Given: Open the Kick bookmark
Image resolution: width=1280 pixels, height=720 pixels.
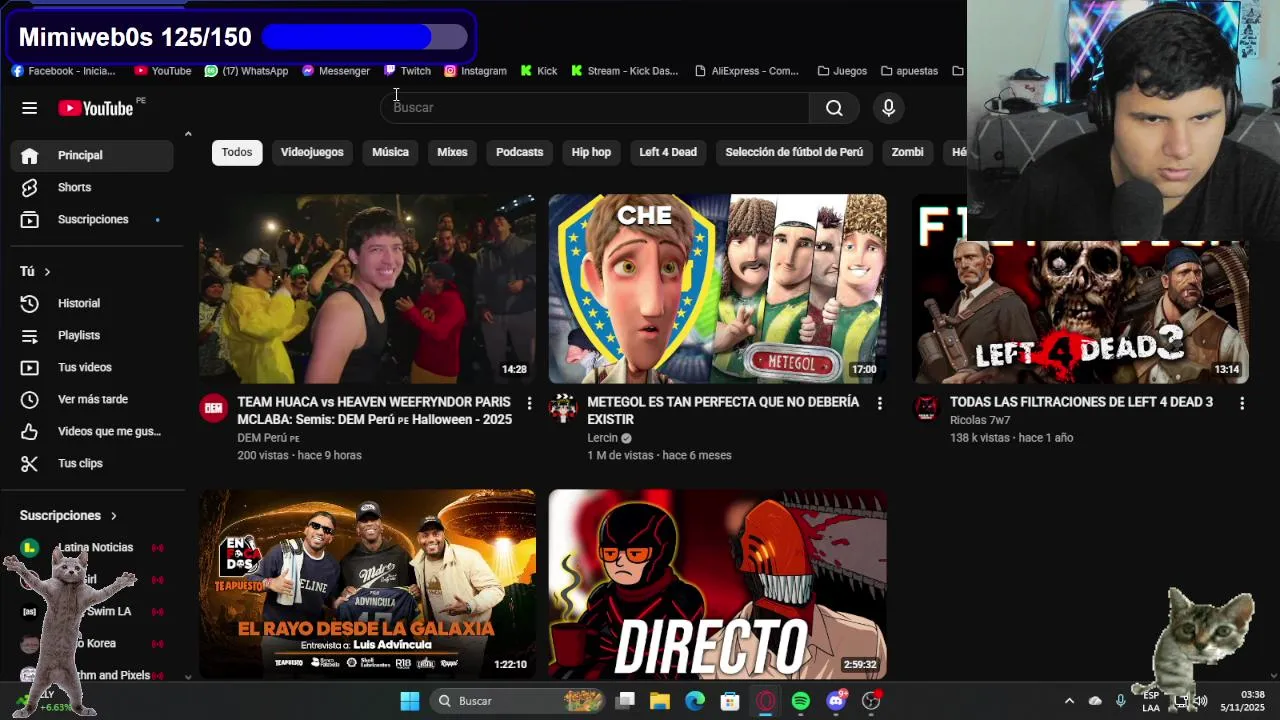Looking at the screenshot, I should point(539,71).
